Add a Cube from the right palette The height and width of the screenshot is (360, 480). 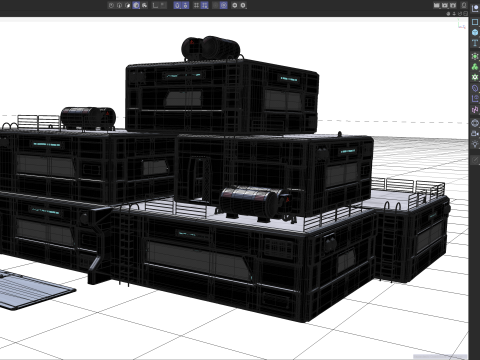click(x=475, y=32)
